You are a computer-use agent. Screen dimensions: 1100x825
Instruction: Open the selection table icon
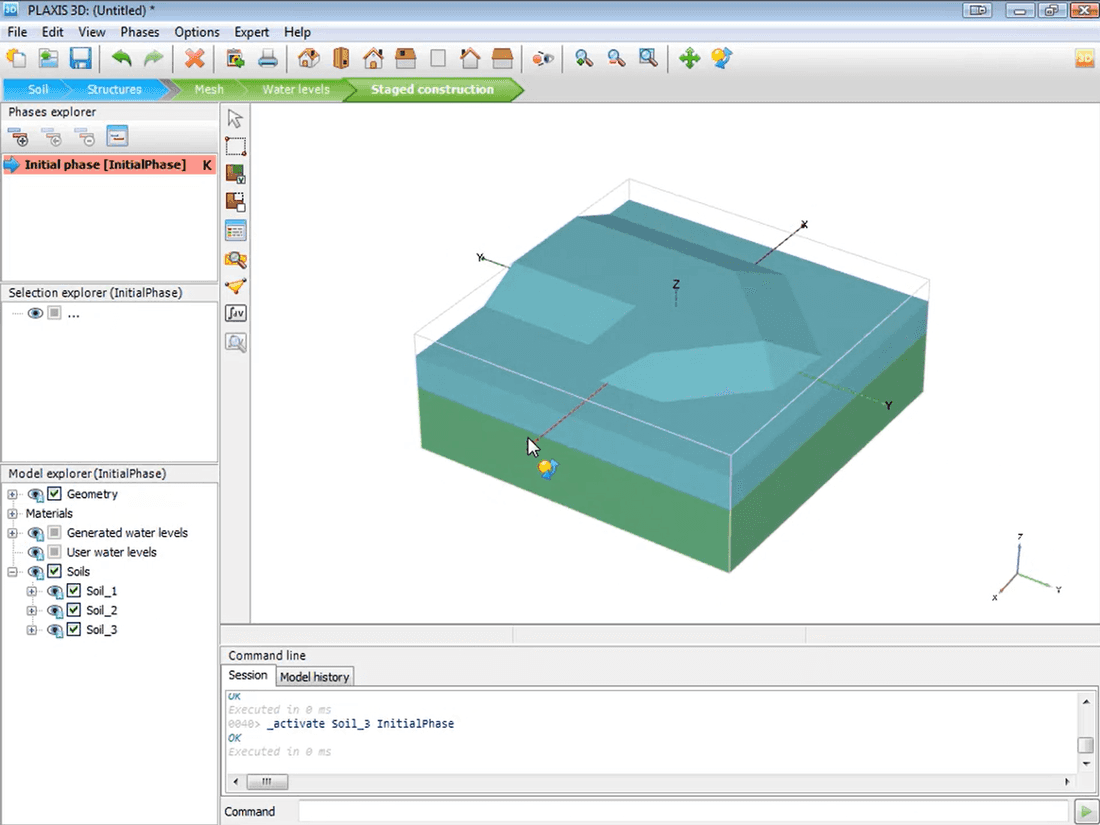tap(236, 230)
